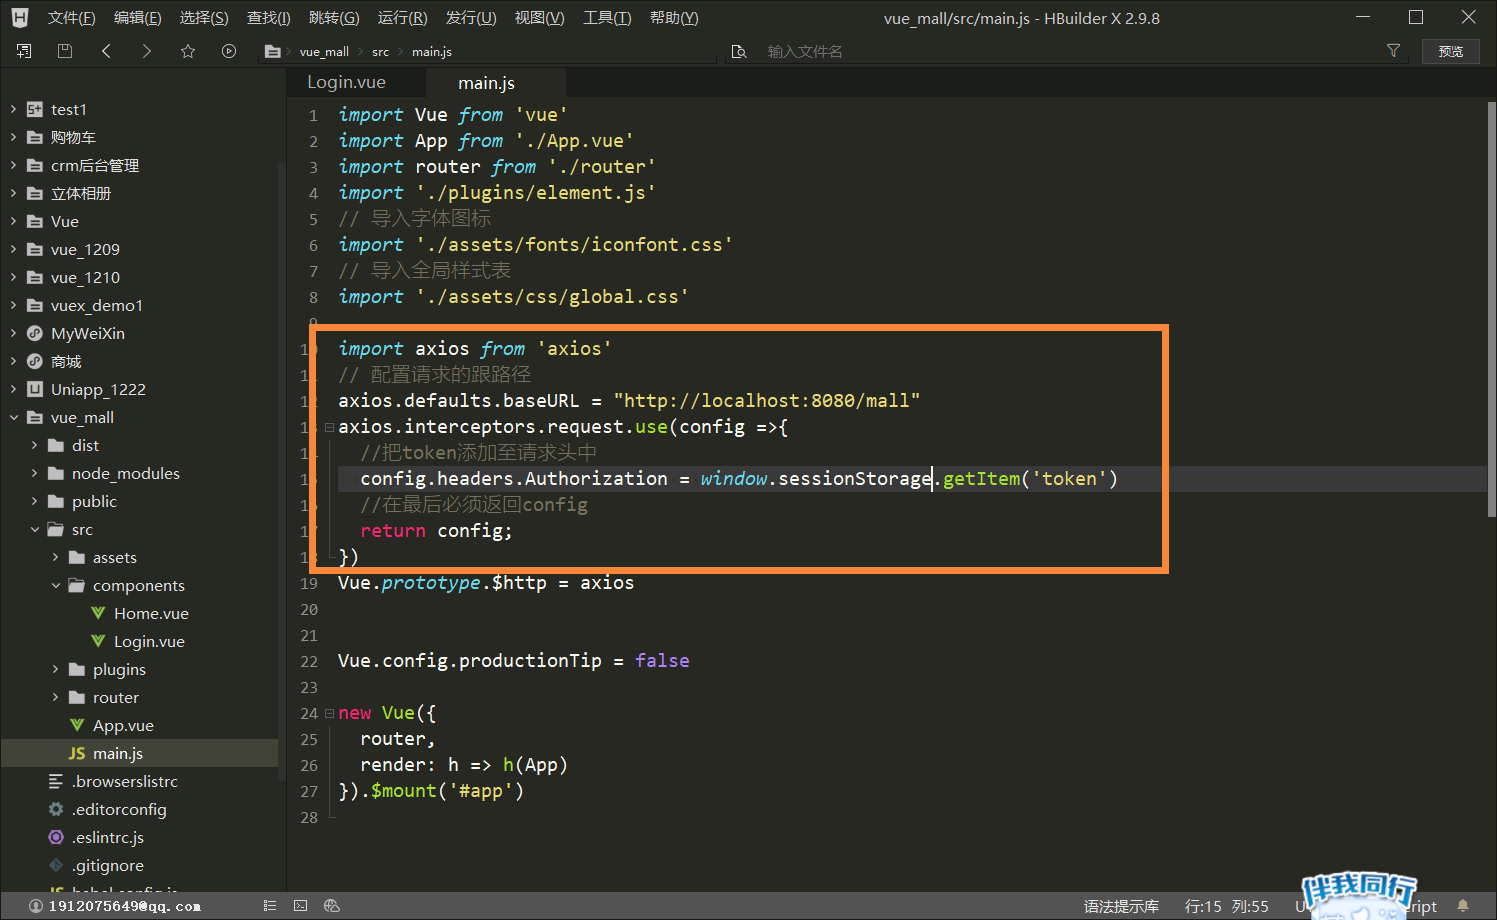Click the globe cloud icon in status bar
The image size is (1497, 920).
tap(332, 906)
